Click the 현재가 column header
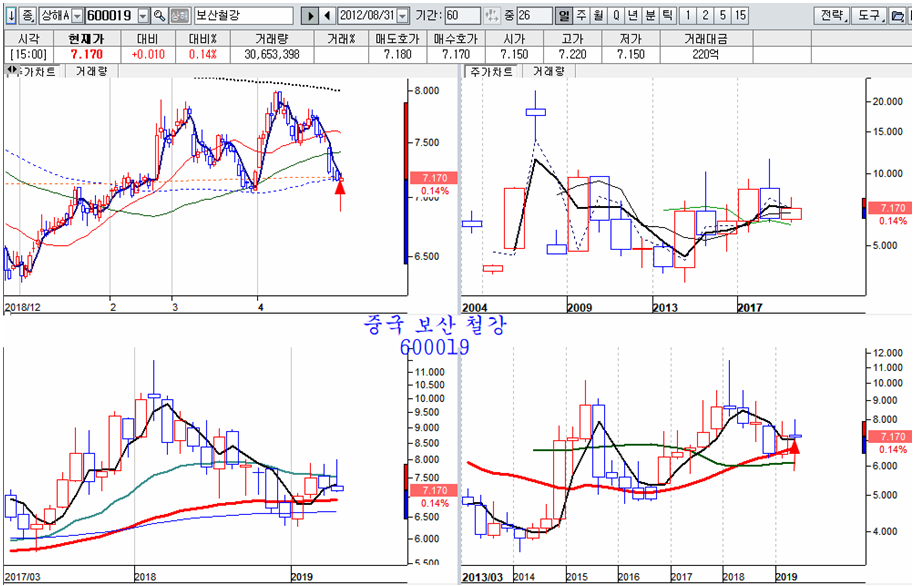 click(x=86, y=39)
